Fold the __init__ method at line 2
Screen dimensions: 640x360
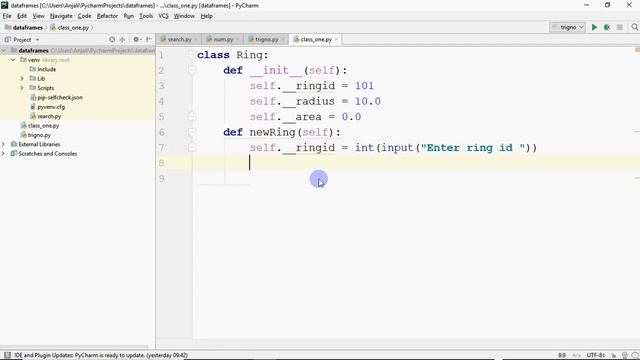[192, 71]
